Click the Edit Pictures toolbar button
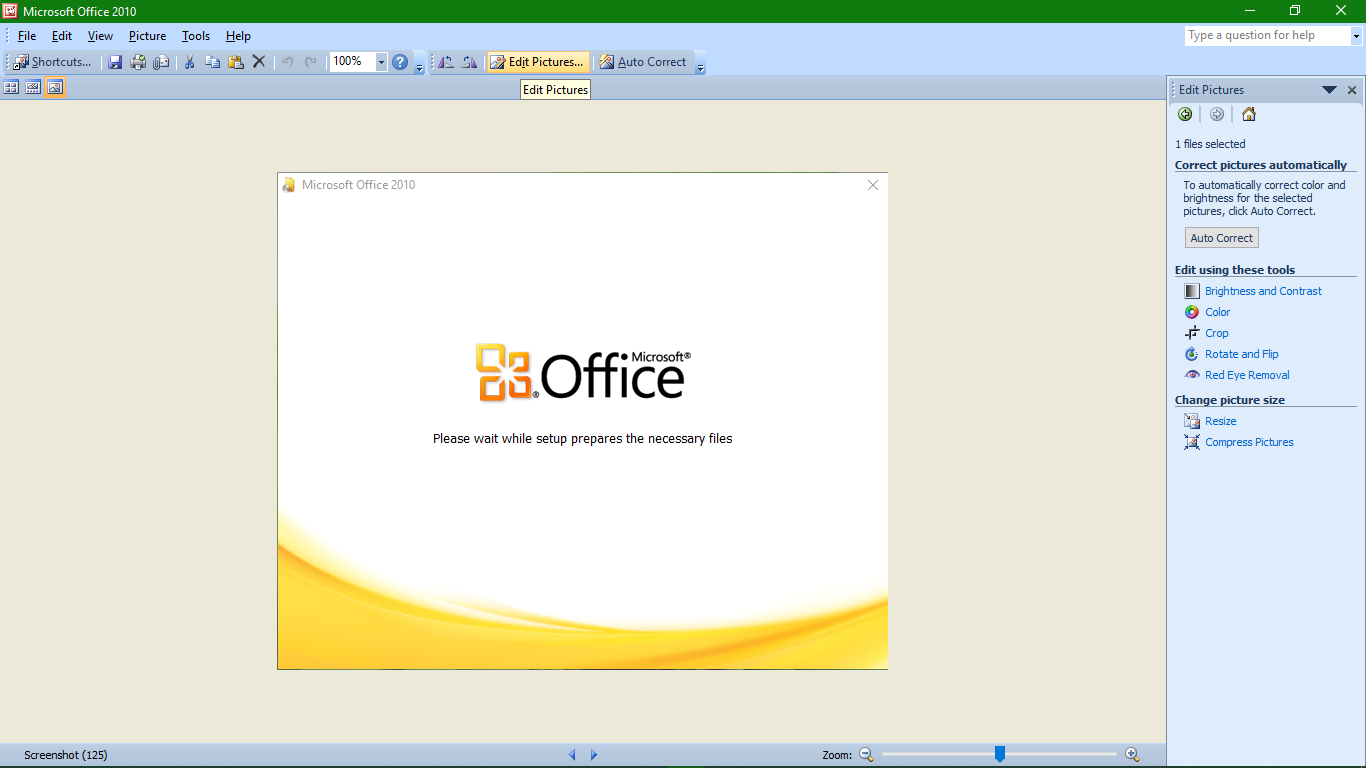This screenshot has height=768, width=1366. click(x=537, y=62)
